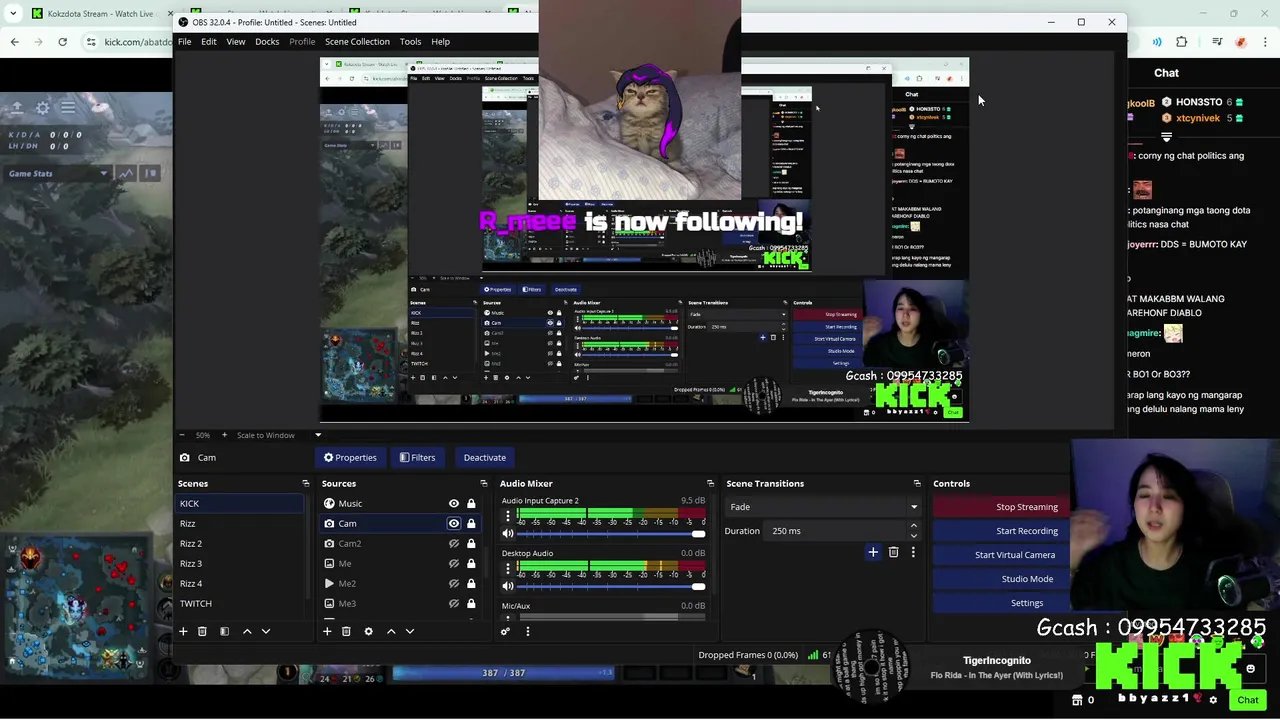This screenshot has height=720, width=1280.
Task: Unlock the Music source
Action: point(471,503)
